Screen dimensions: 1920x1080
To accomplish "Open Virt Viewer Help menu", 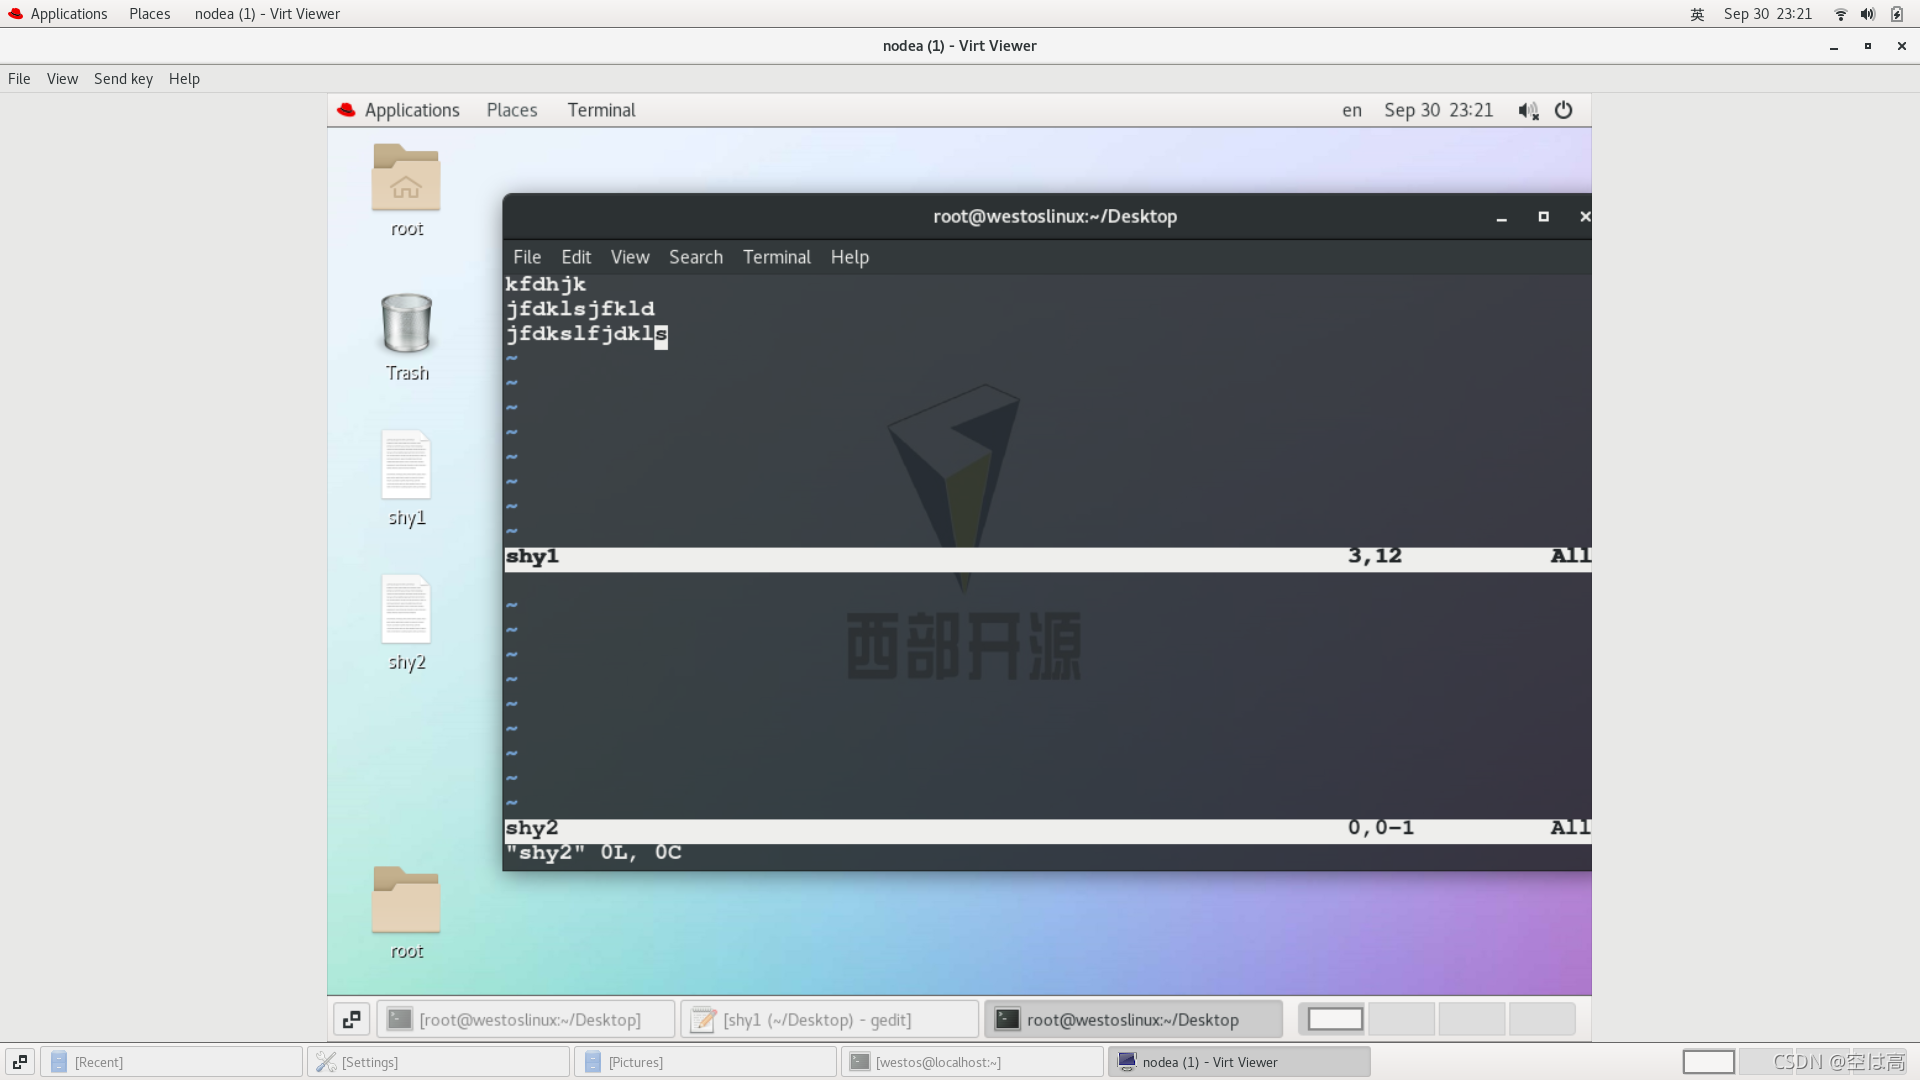I will [x=184, y=79].
